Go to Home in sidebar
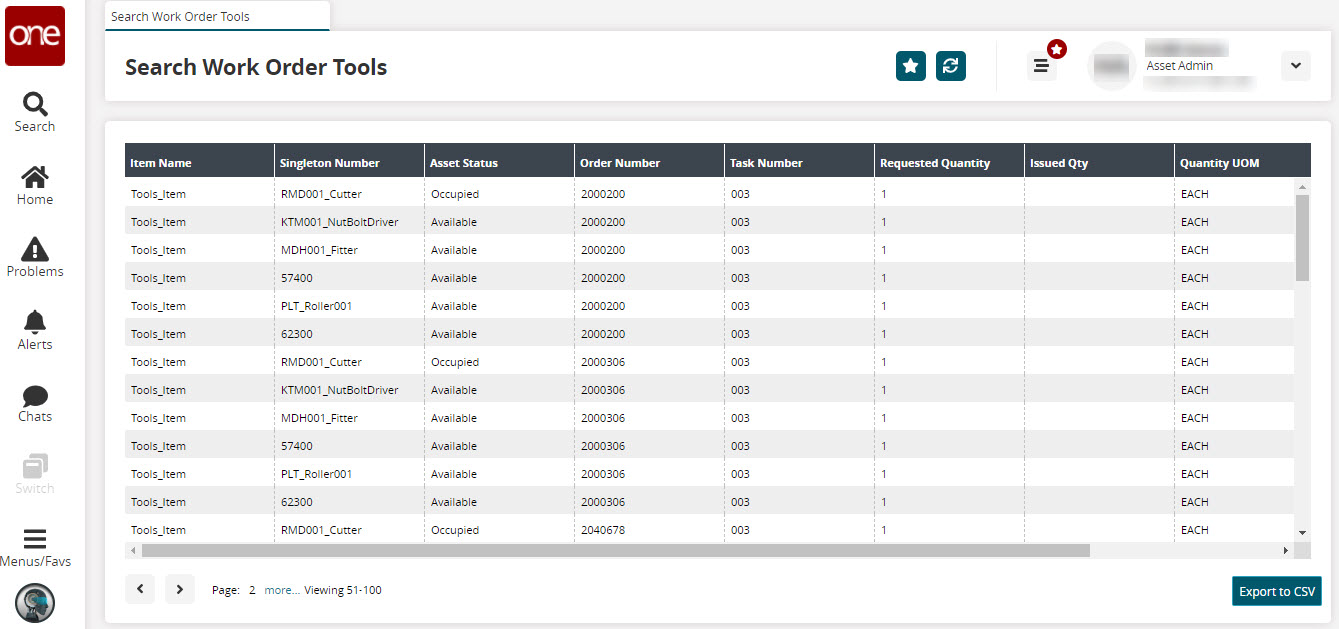Viewport: 1339px width, 629px height. (35, 185)
